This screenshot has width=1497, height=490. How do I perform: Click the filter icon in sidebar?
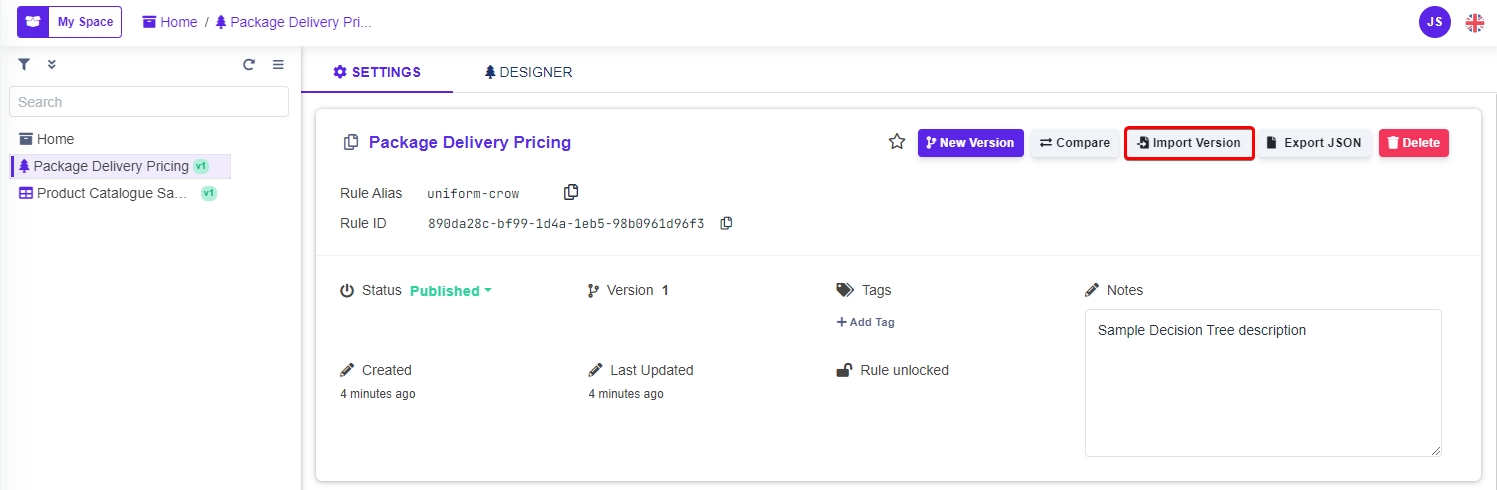point(24,64)
